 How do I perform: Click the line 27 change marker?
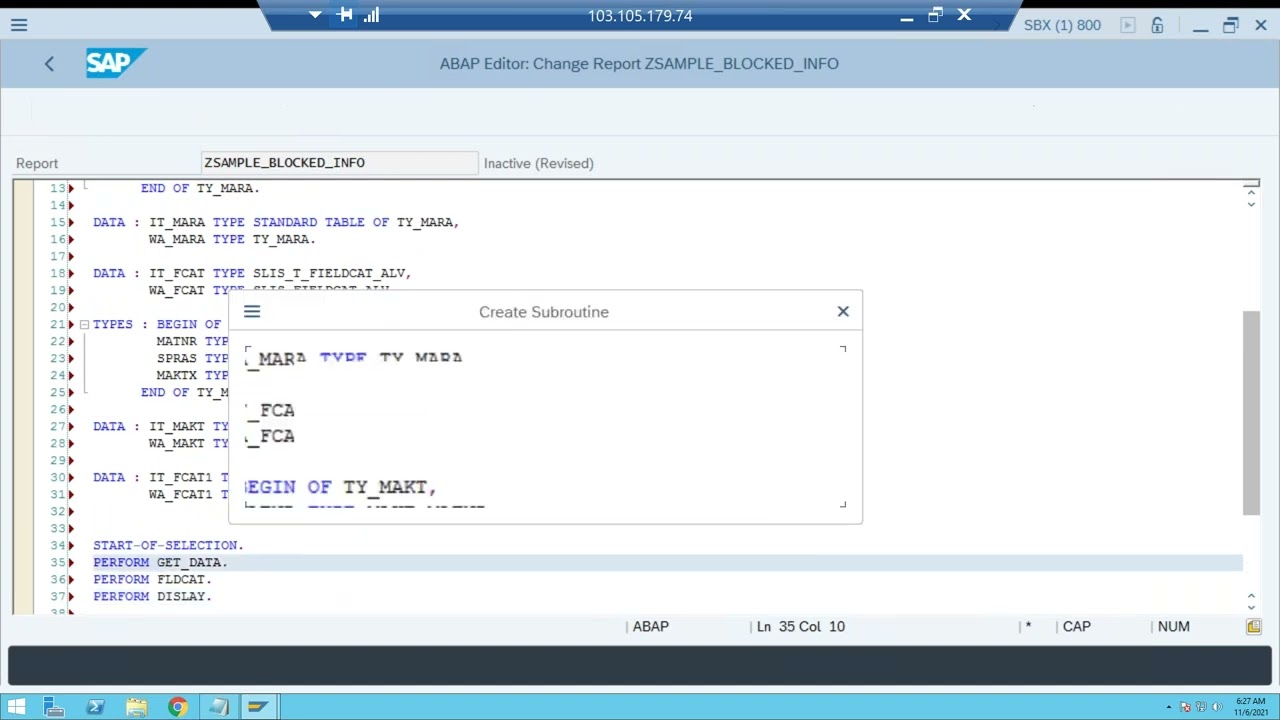[x=71, y=426]
